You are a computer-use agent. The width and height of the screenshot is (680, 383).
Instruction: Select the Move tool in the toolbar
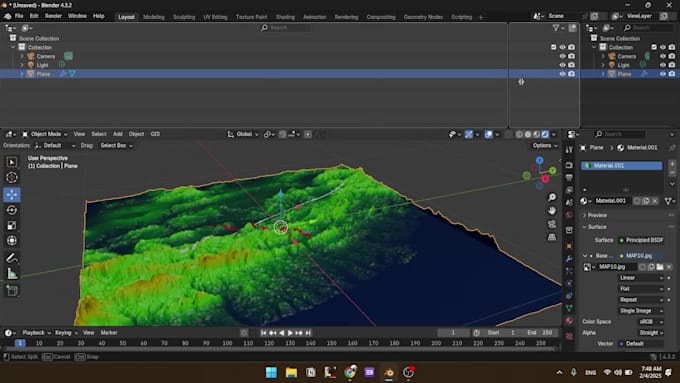[12, 194]
